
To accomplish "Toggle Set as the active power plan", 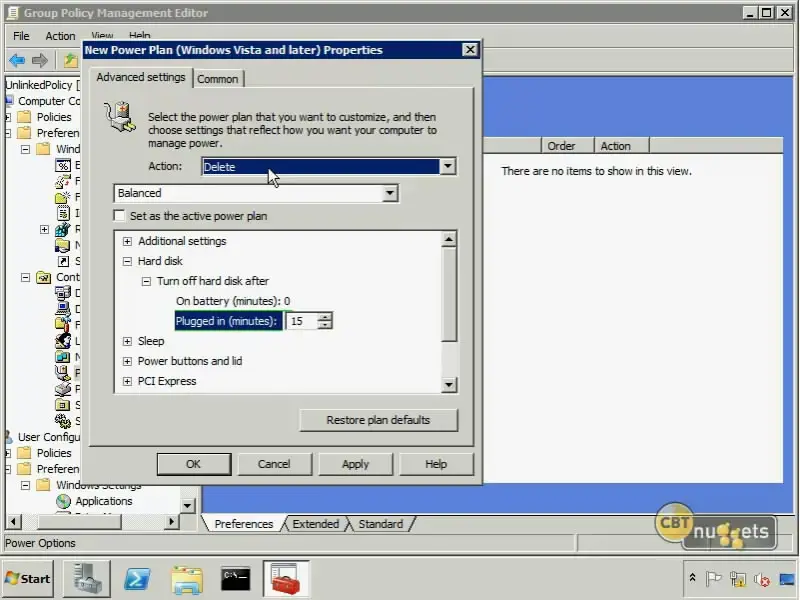I will (119, 215).
